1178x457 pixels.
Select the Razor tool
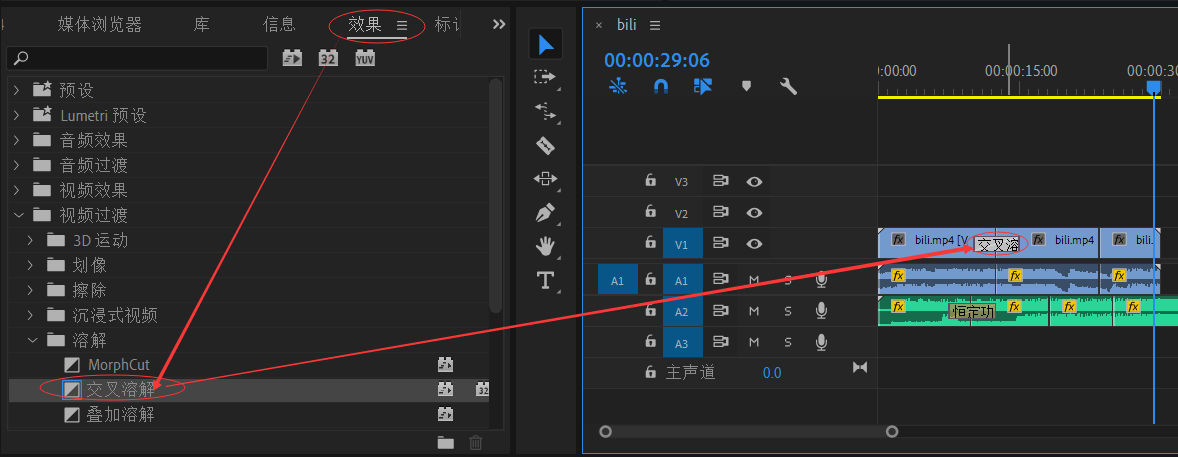pos(545,145)
